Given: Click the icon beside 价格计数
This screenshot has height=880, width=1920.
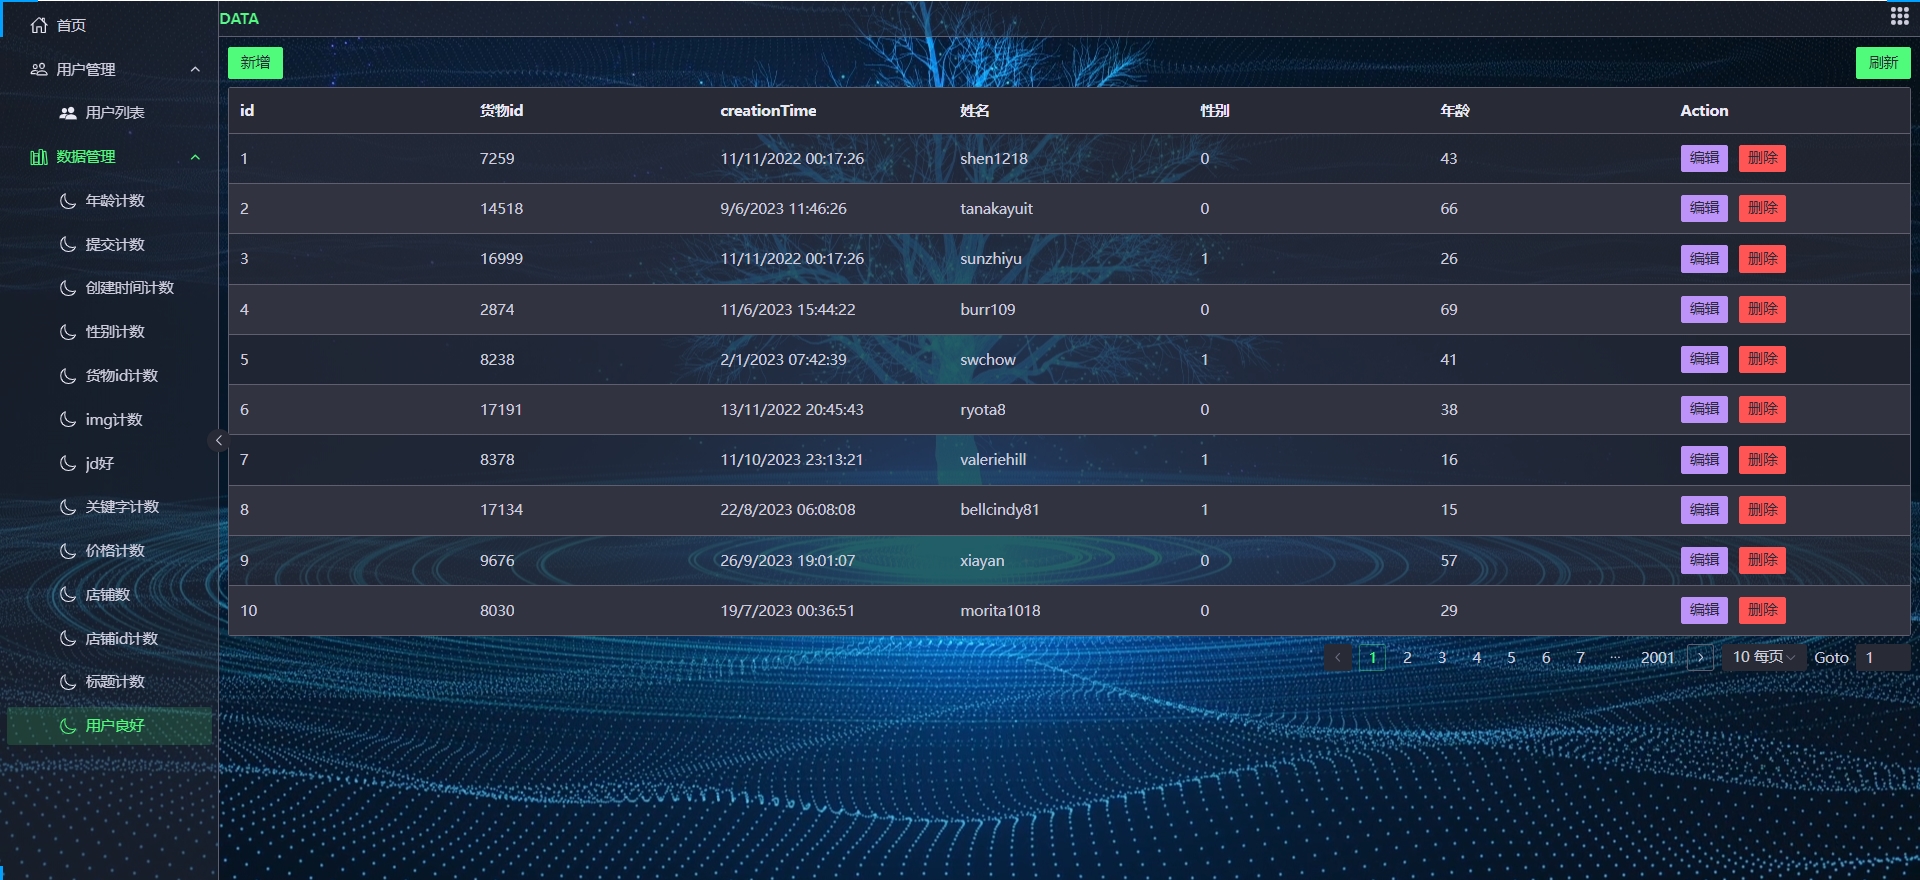Looking at the screenshot, I should click(x=68, y=551).
